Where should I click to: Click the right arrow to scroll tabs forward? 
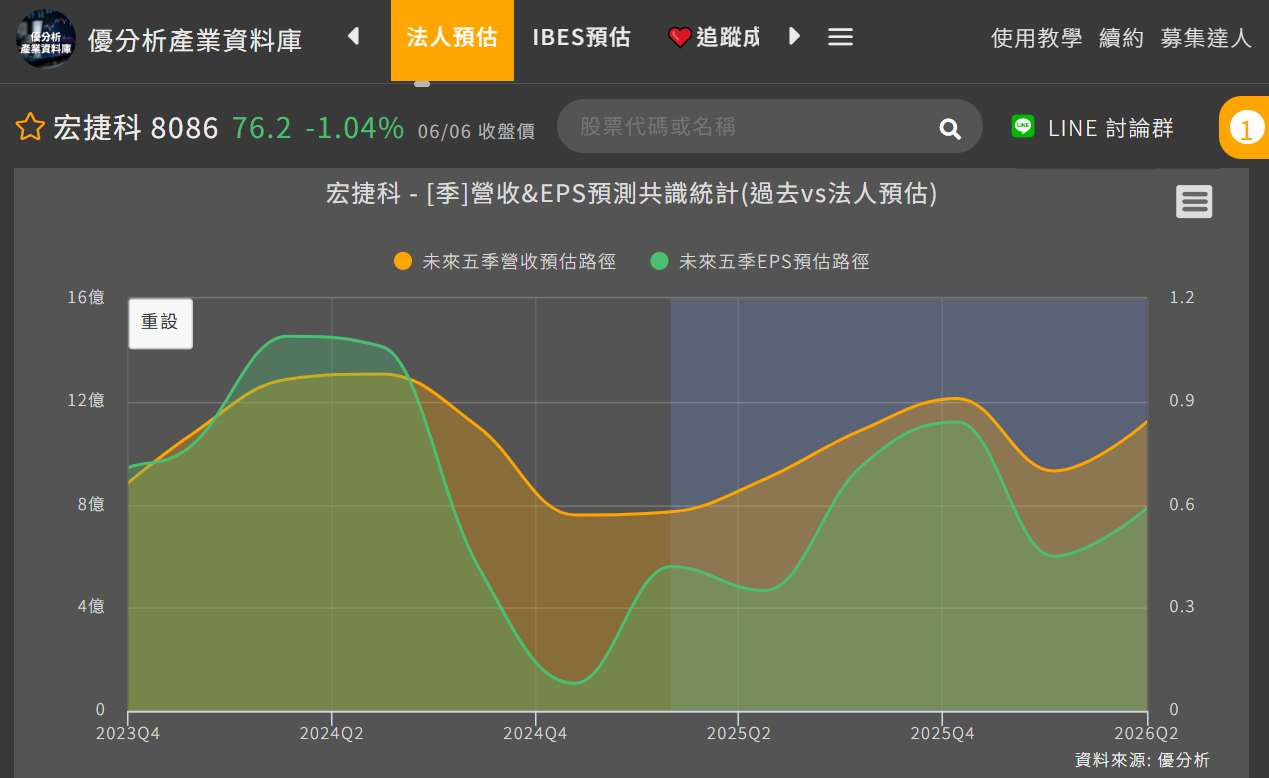[x=795, y=37]
